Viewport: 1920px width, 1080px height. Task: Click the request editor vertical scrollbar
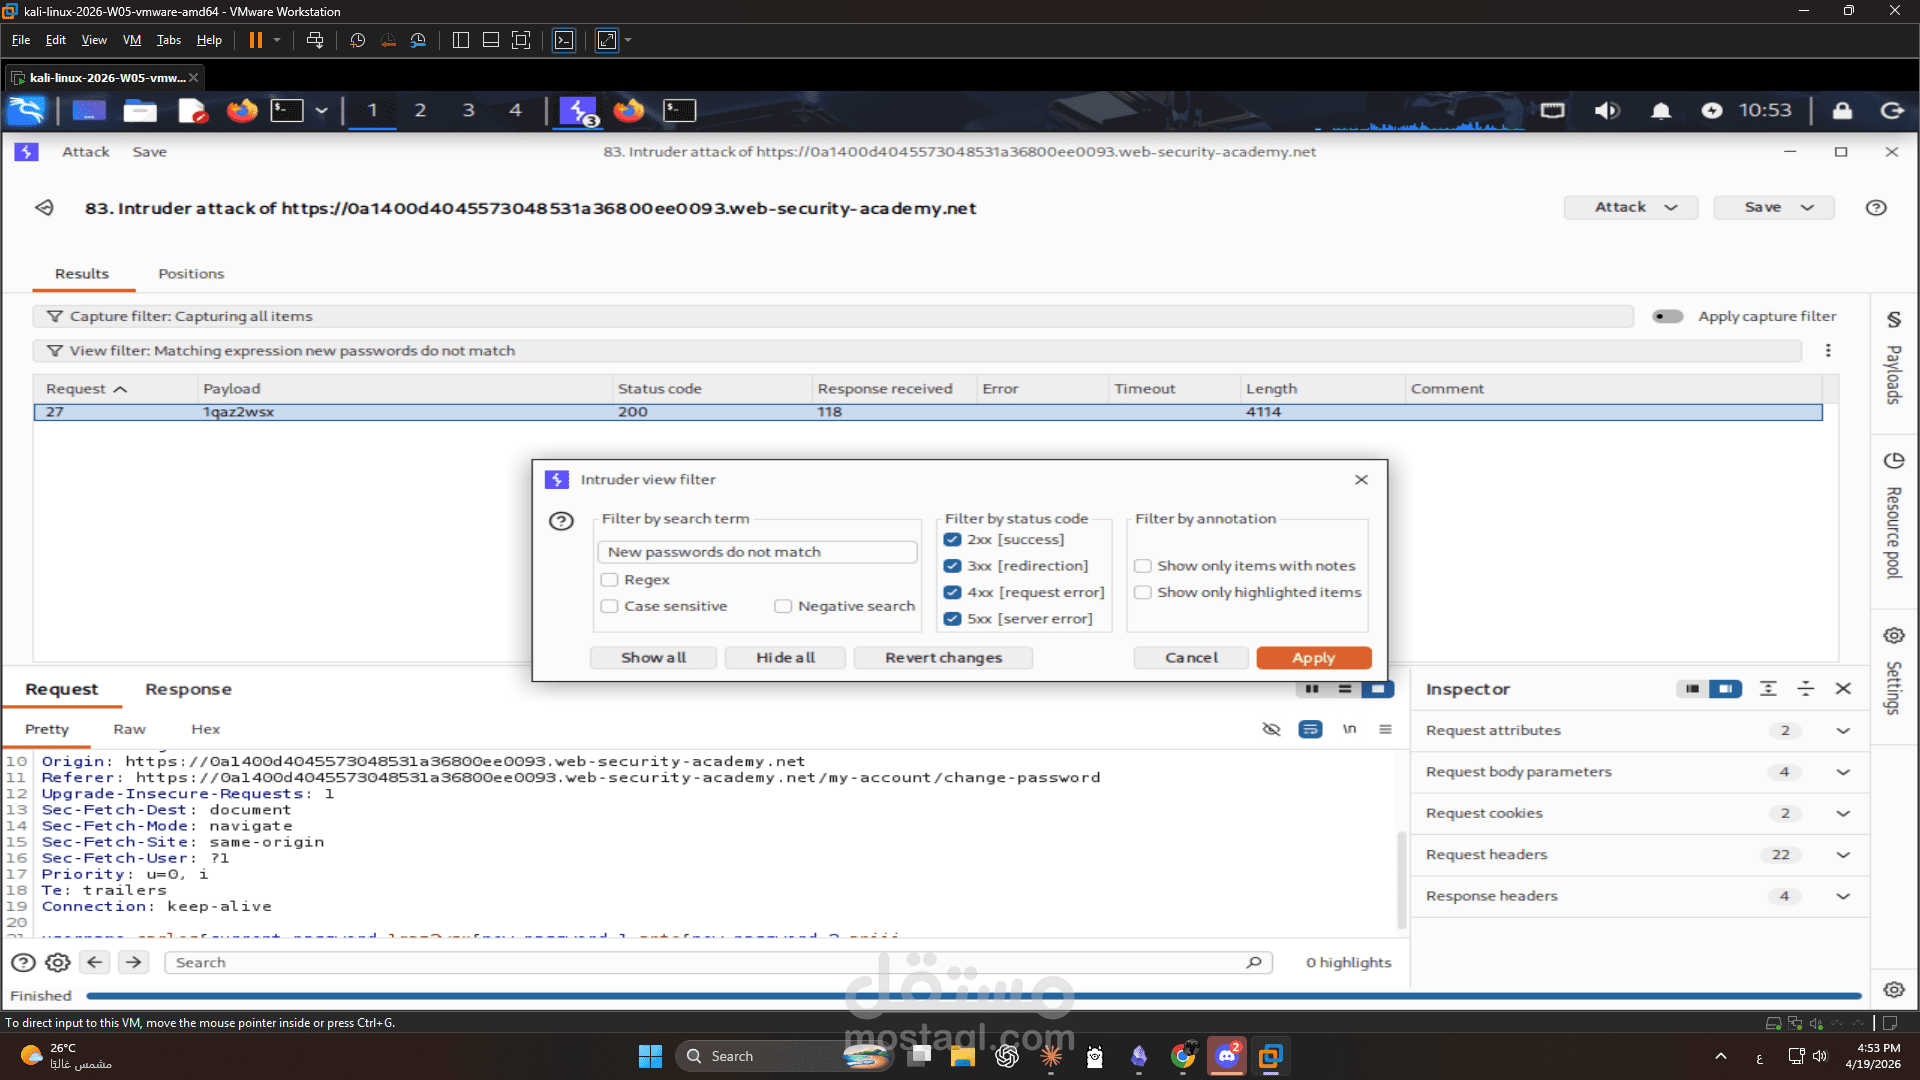pos(1402,880)
